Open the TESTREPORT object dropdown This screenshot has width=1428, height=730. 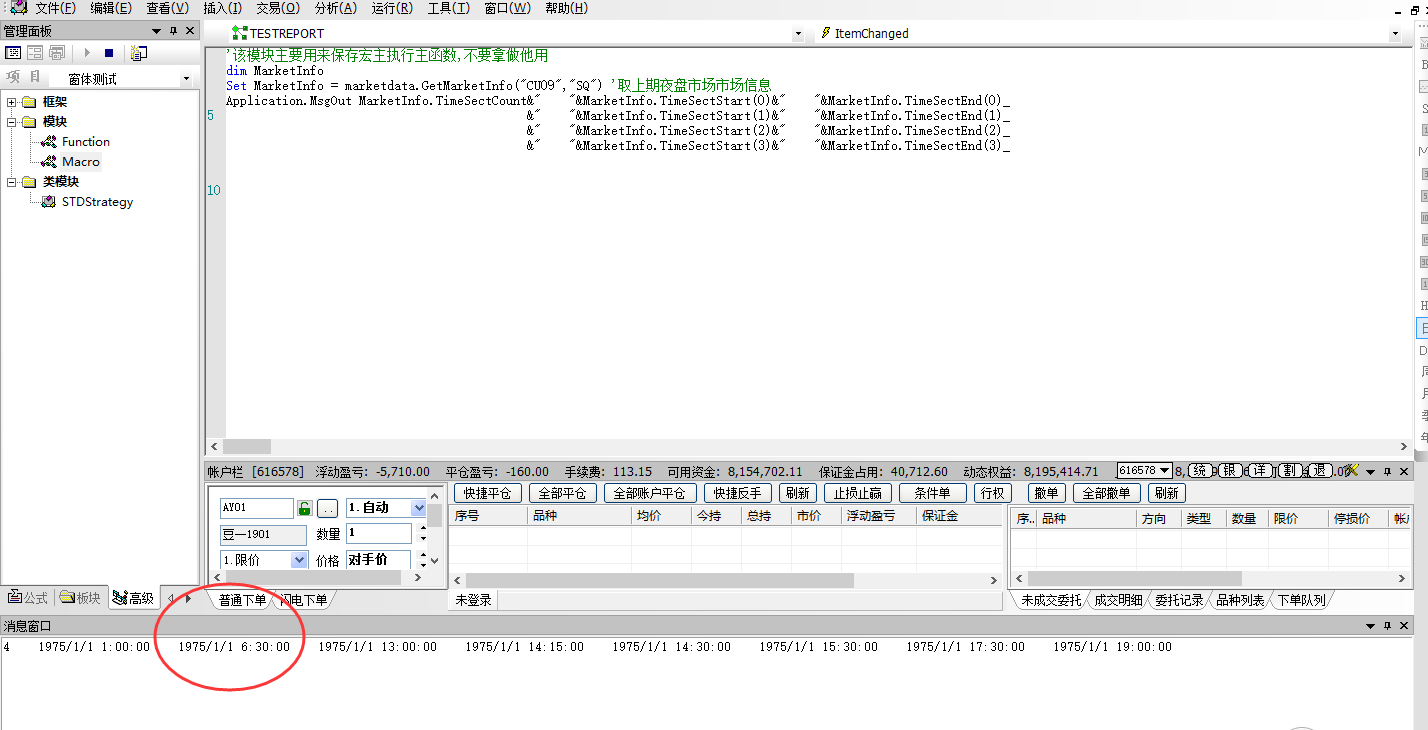coord(797,33)
